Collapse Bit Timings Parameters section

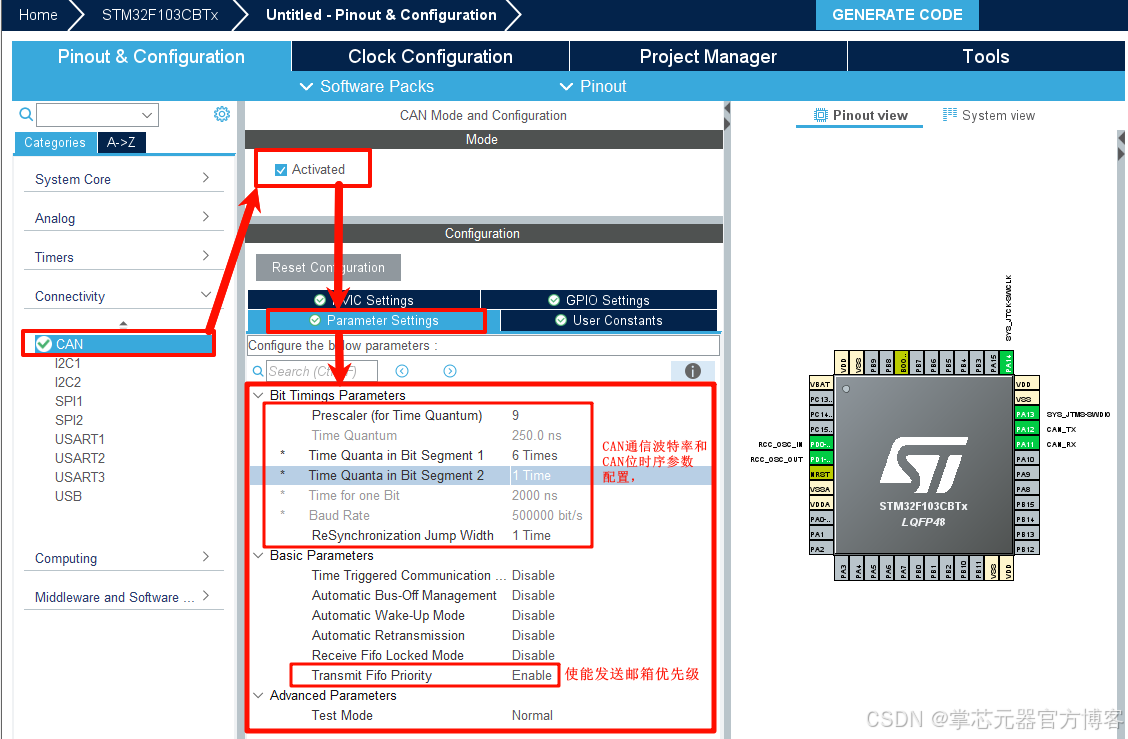258,395
